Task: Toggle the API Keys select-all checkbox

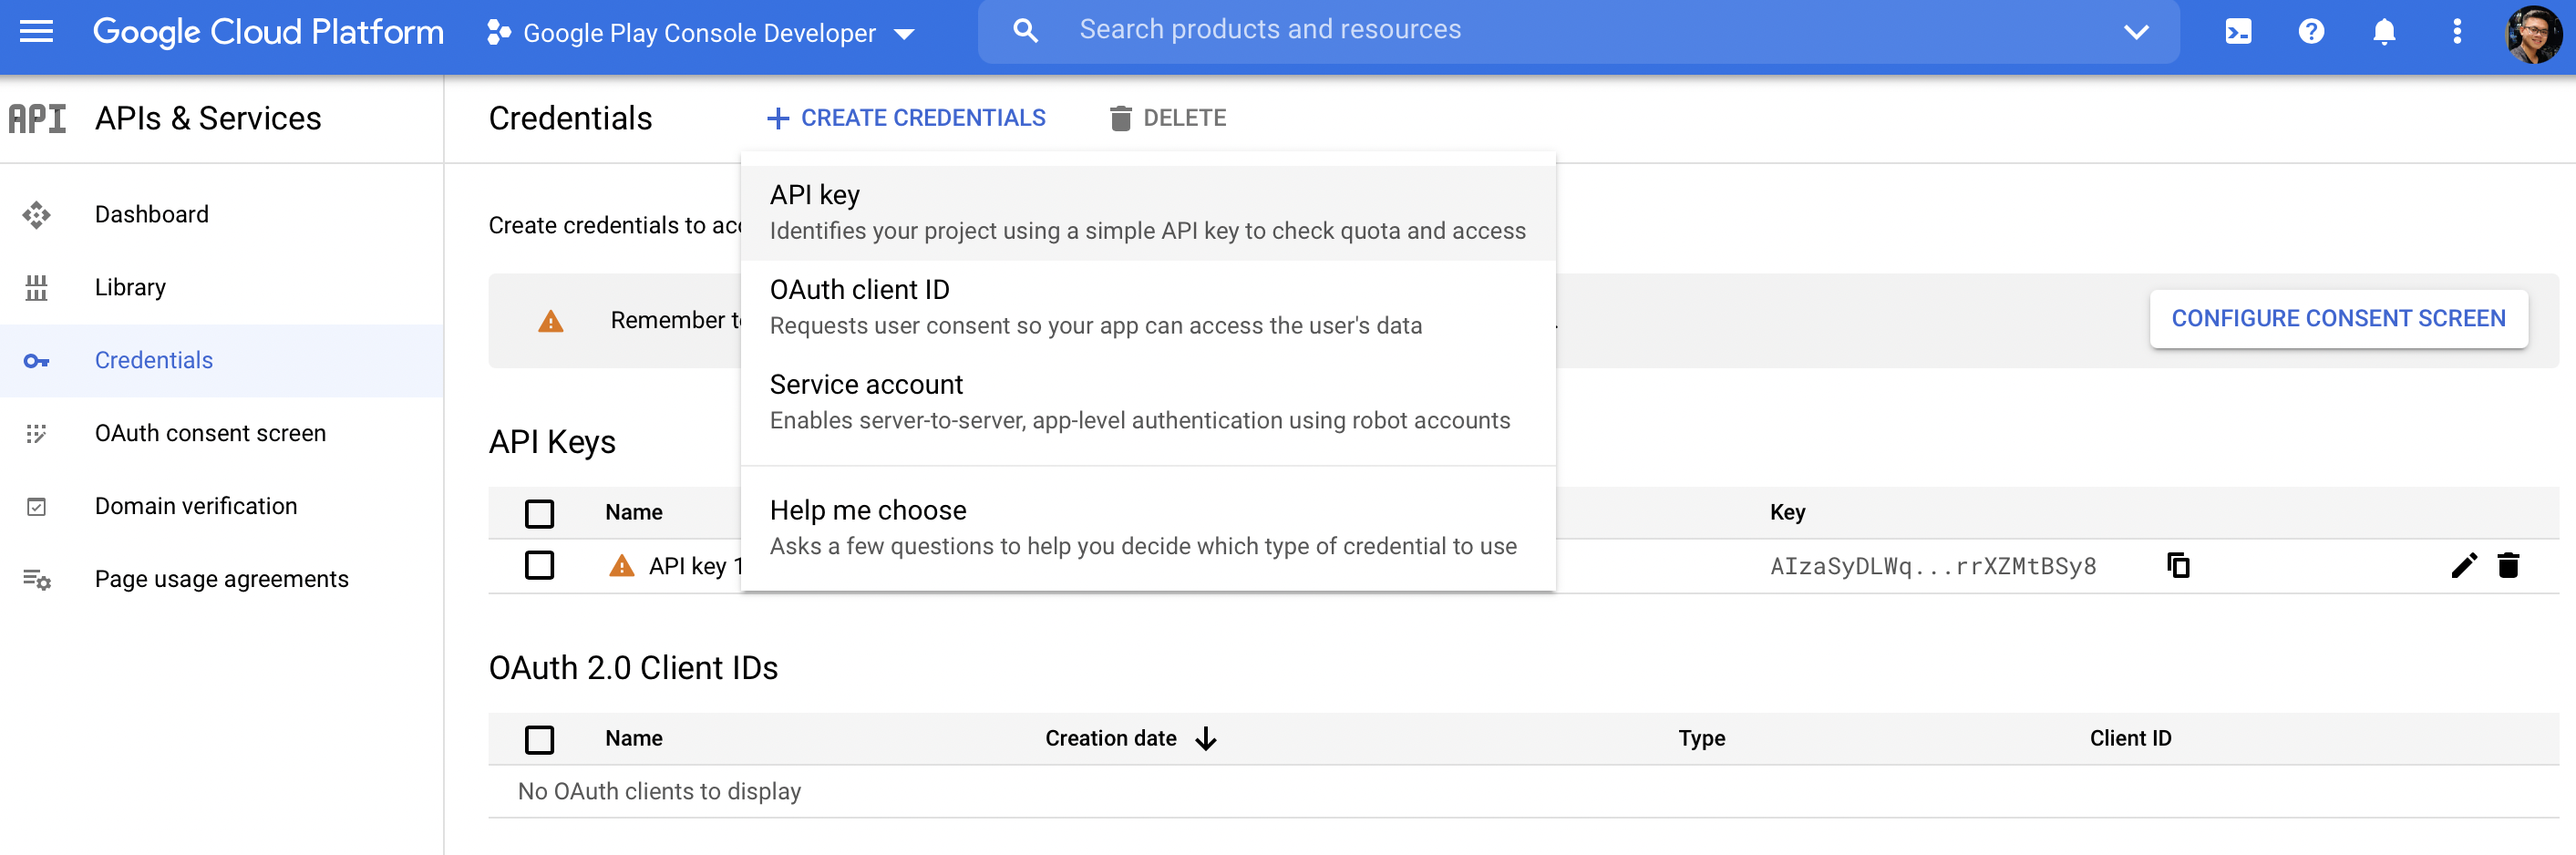Action: pyautogui.click(x=539, y=513)
